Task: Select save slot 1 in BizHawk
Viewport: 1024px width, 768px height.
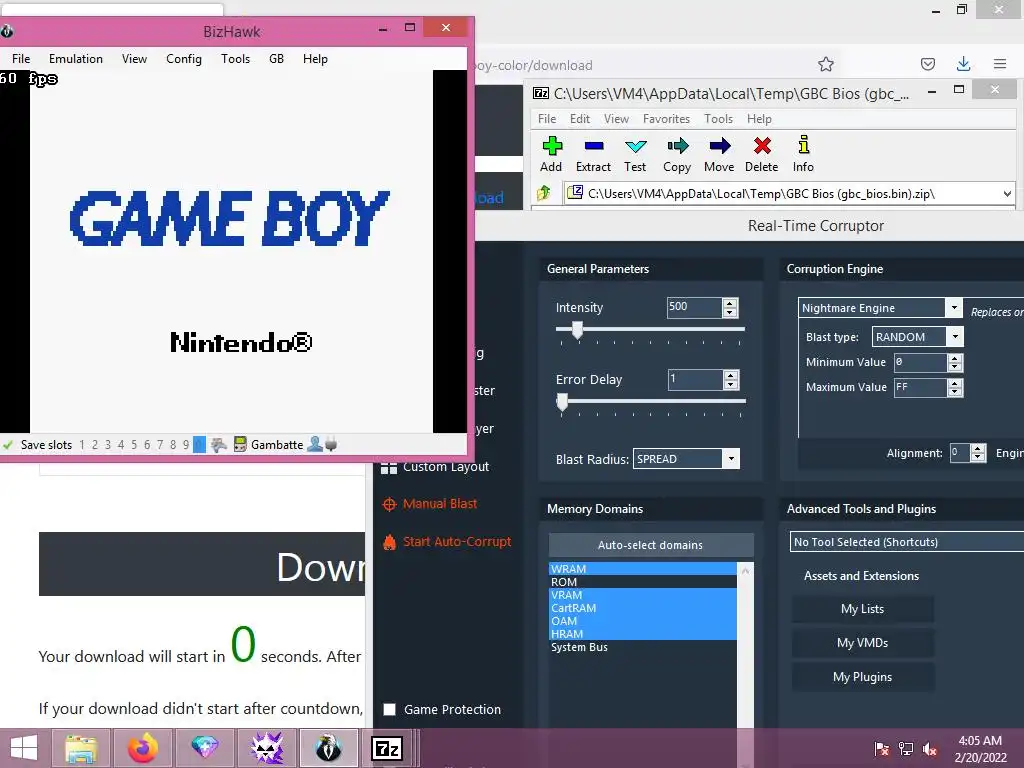Action: tap(82, 445)
